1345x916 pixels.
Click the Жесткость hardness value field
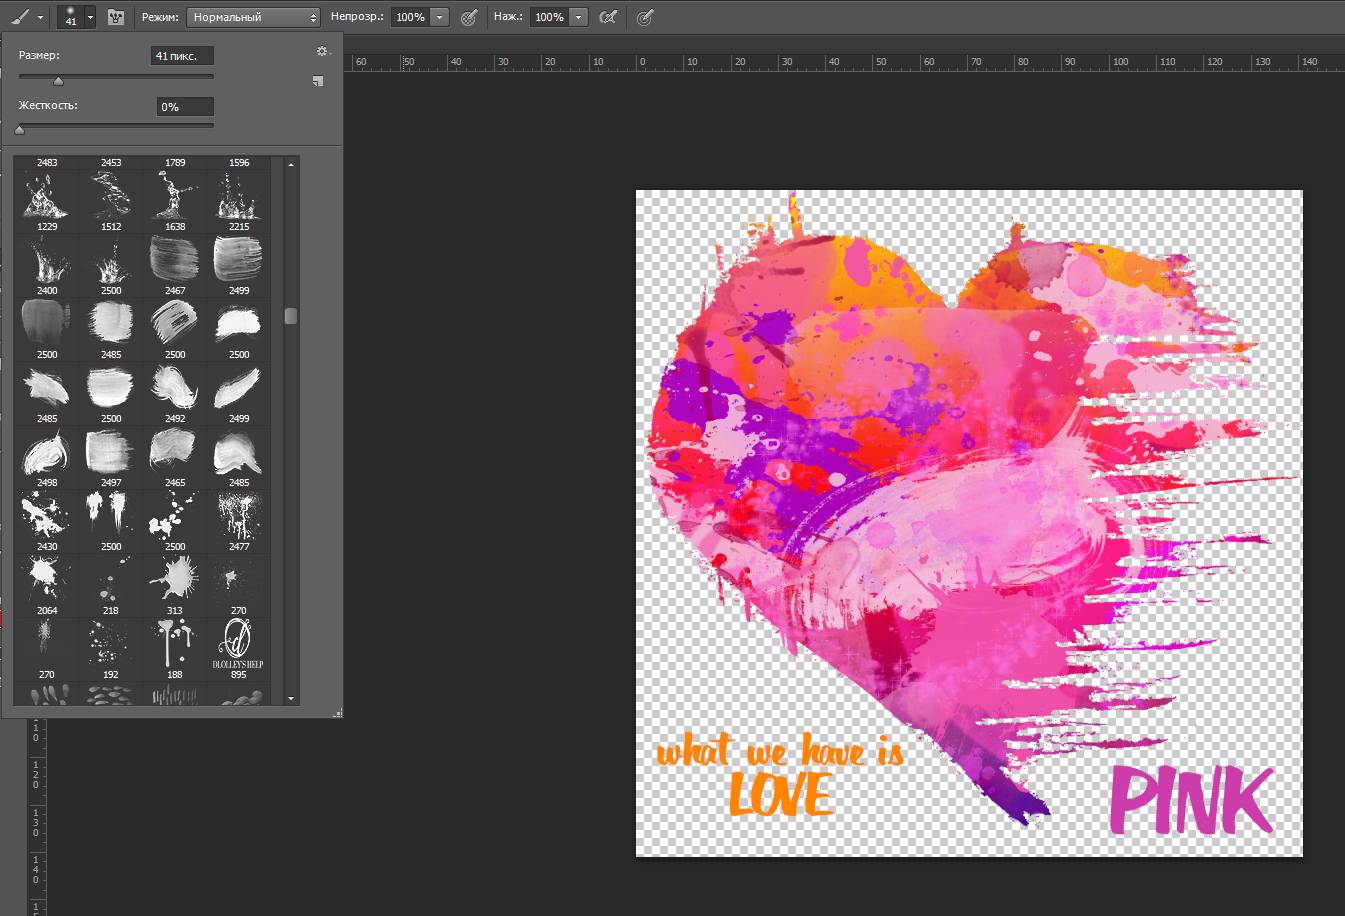[x=185, y=107]
